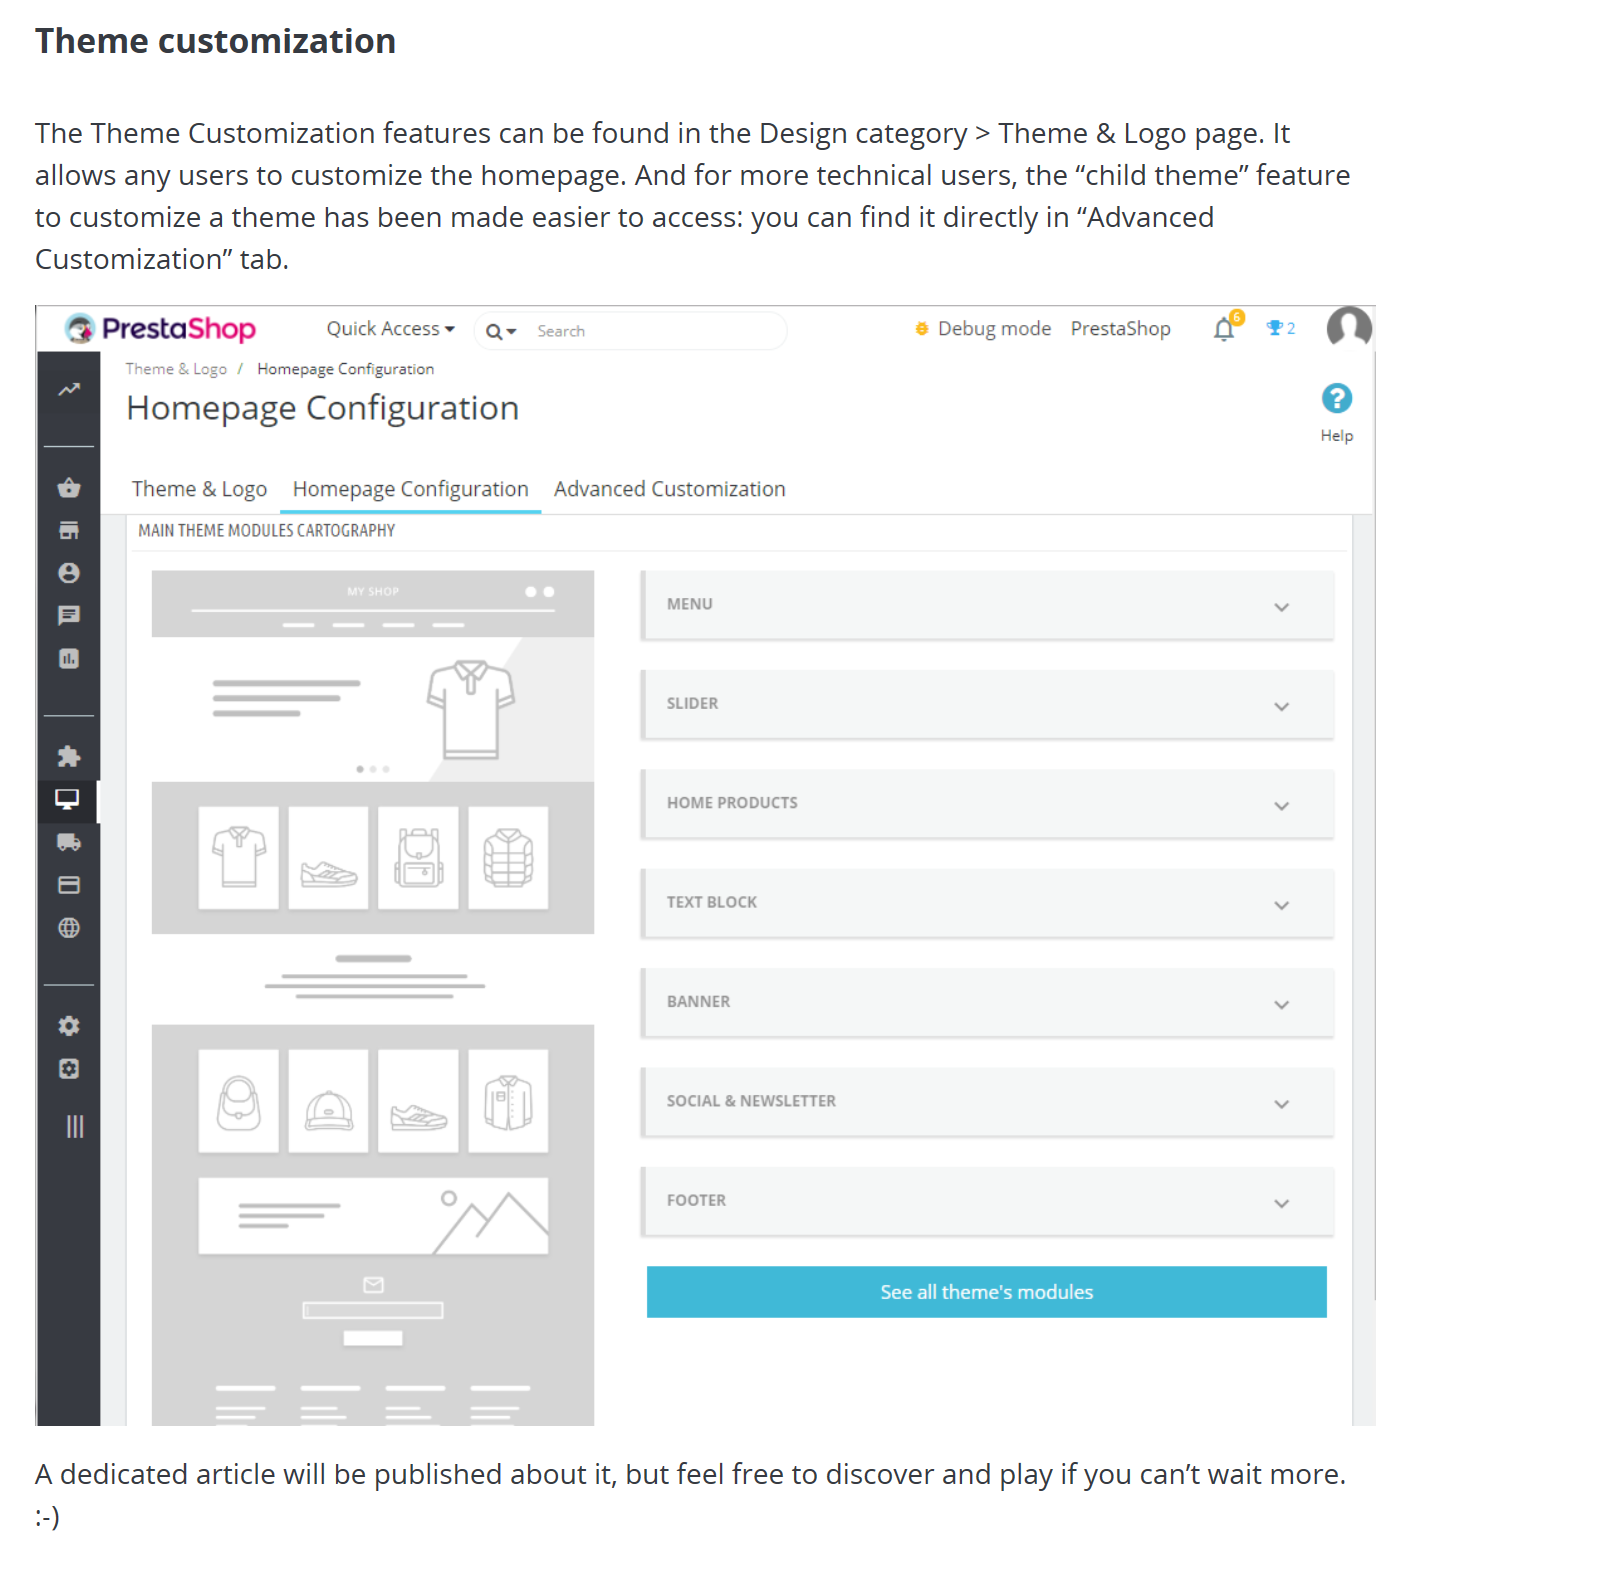Image resolution: width=1606 pixels, height=1578 pixels.
Task: Open the Dashboard trend icon in sidebar
Action: (69, 389)
